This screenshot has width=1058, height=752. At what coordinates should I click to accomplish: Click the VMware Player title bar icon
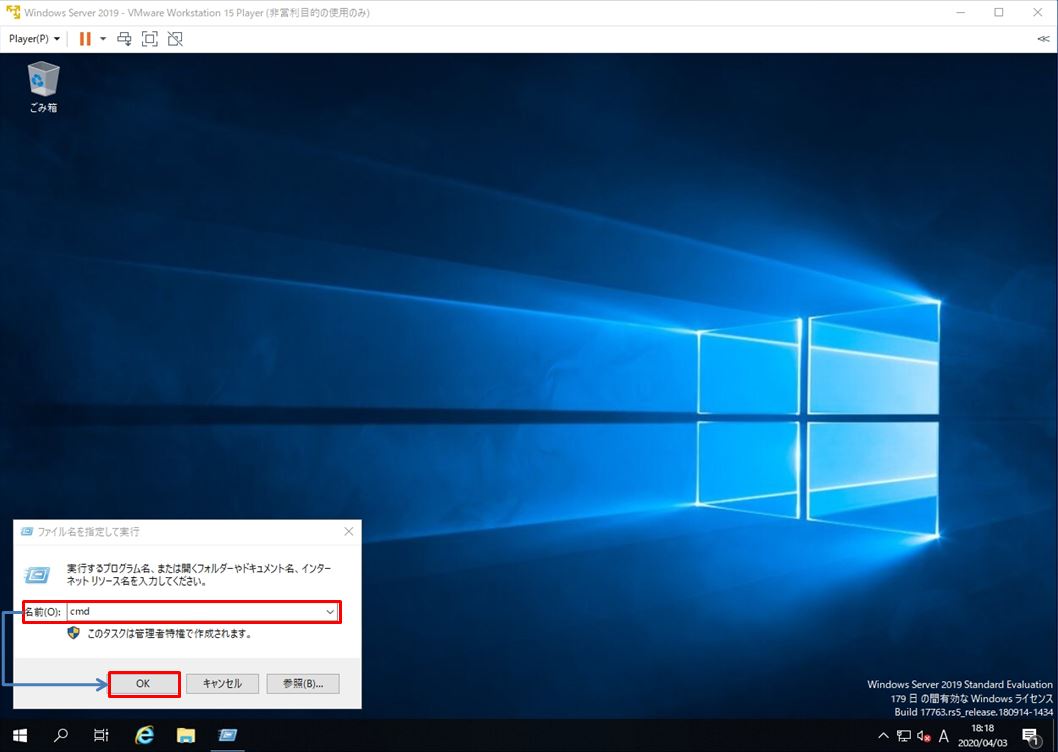click(x=13, y=12)
